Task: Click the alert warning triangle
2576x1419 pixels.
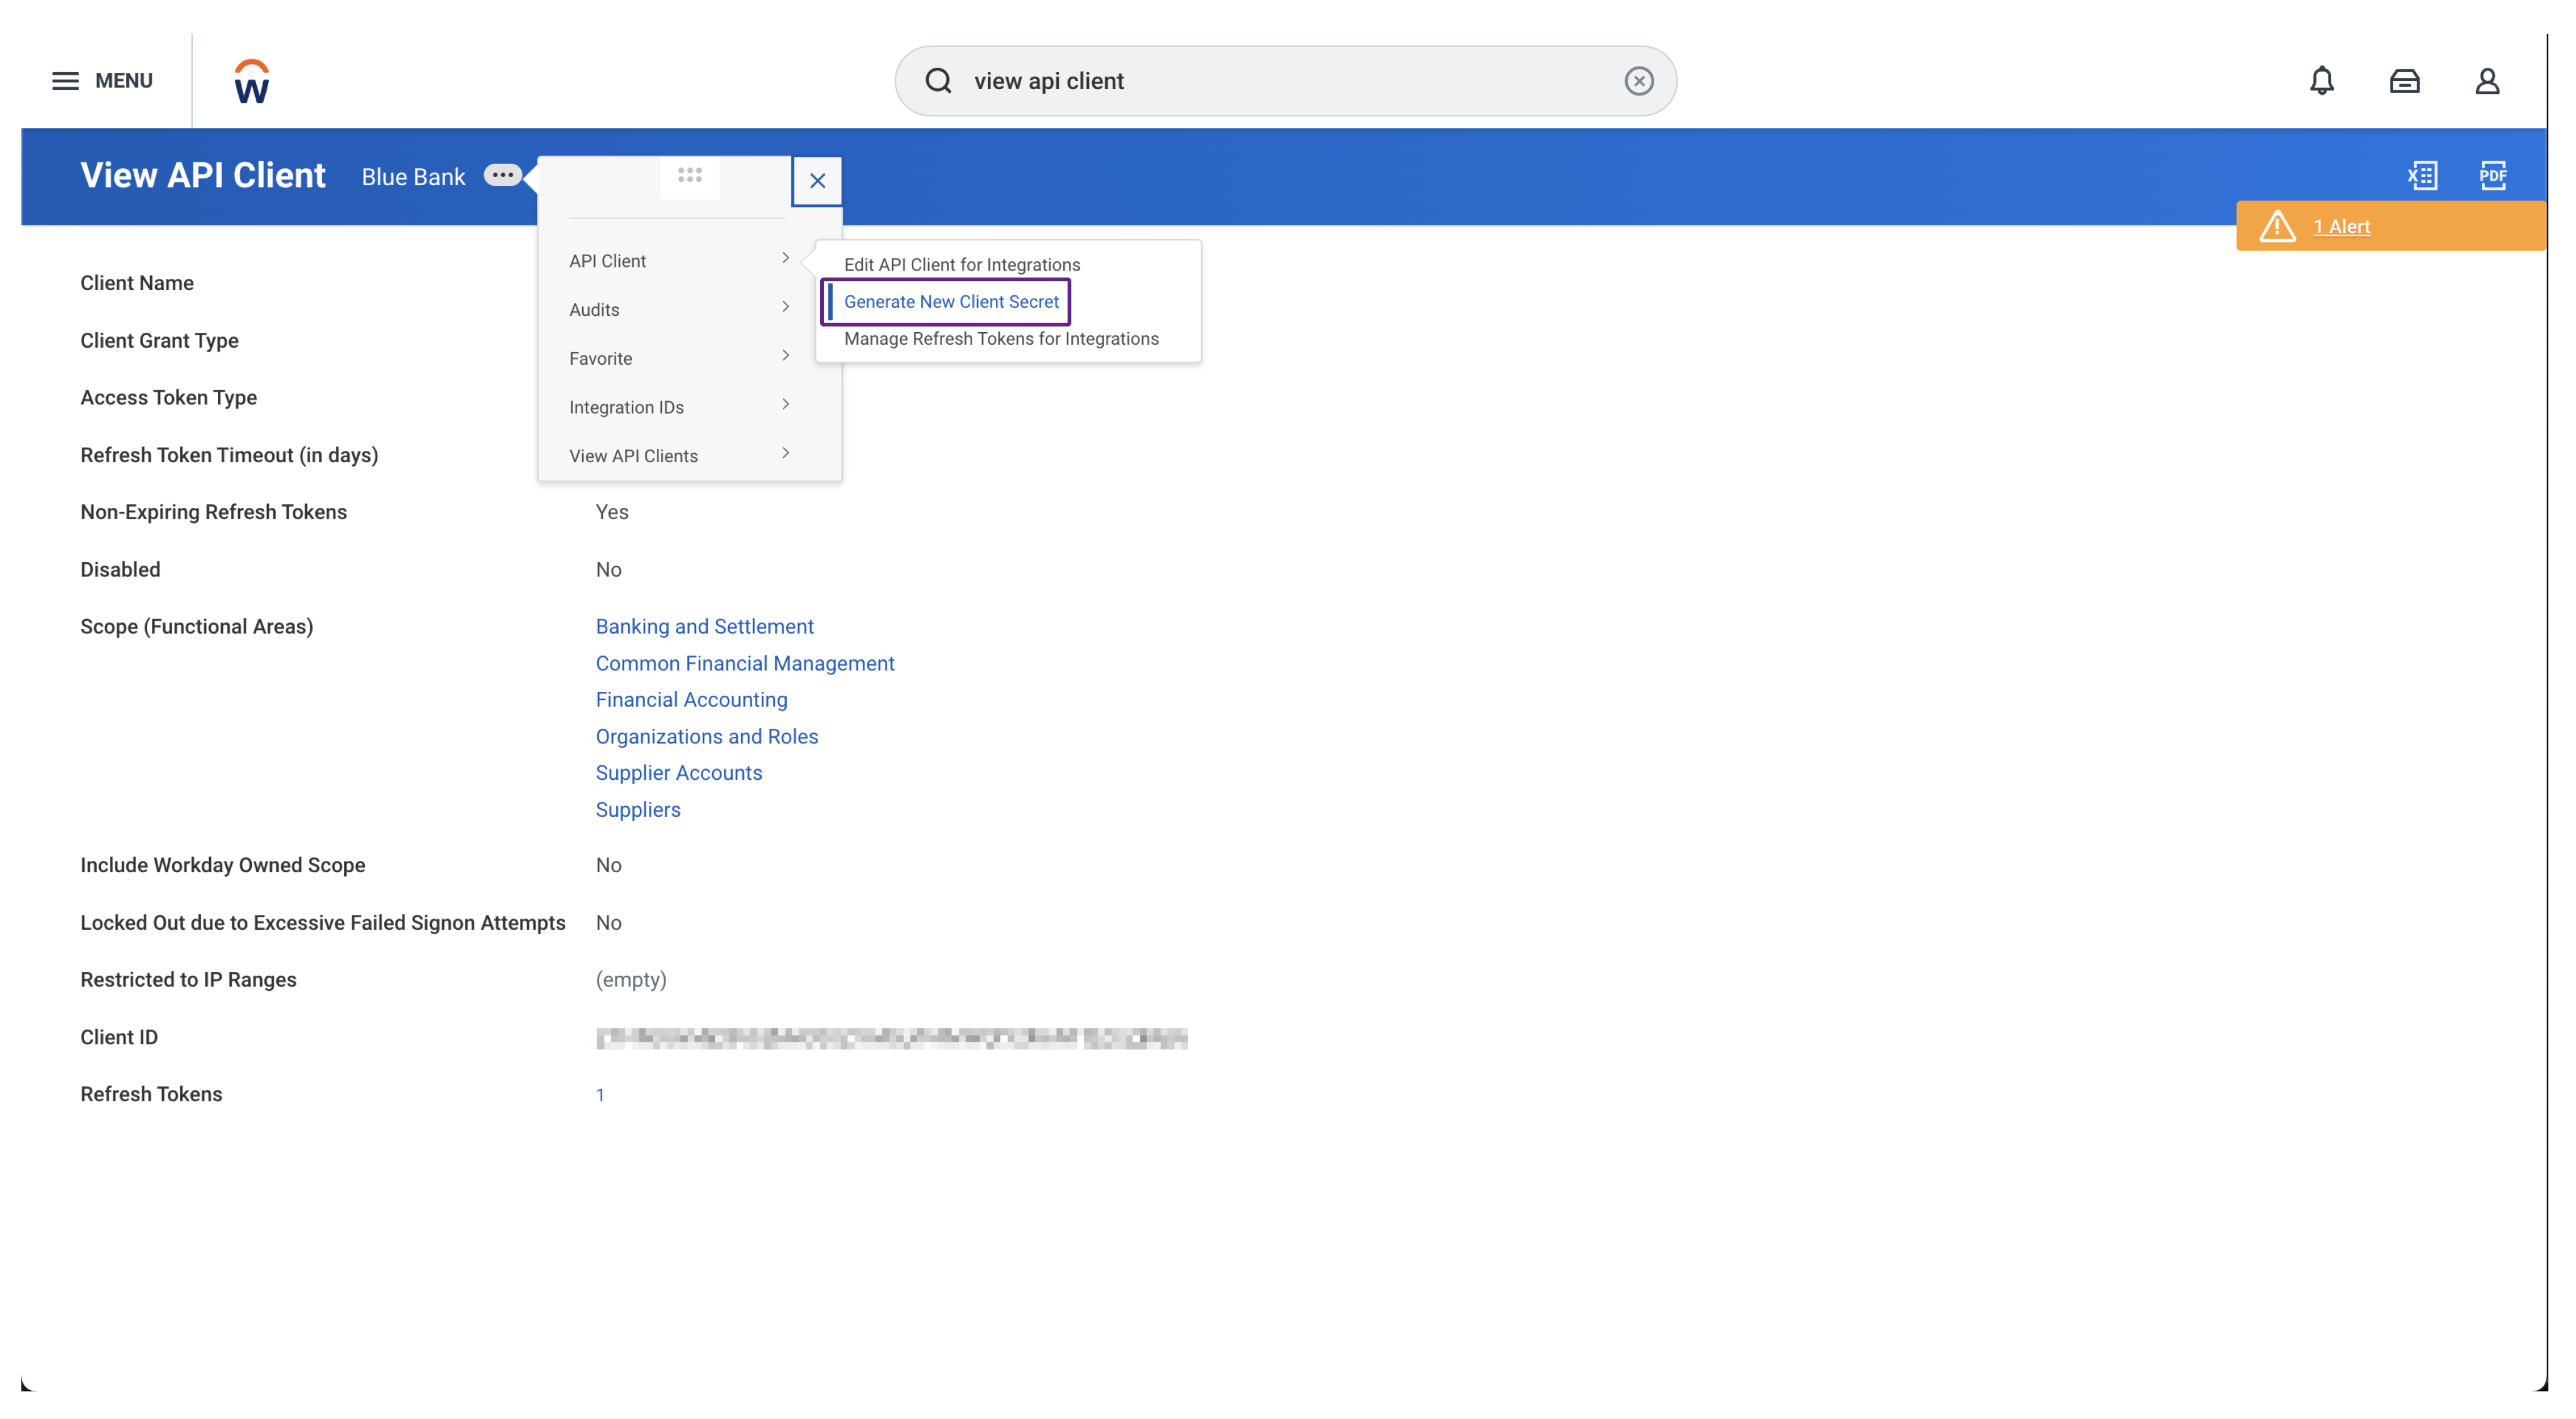Action: 2277,226
